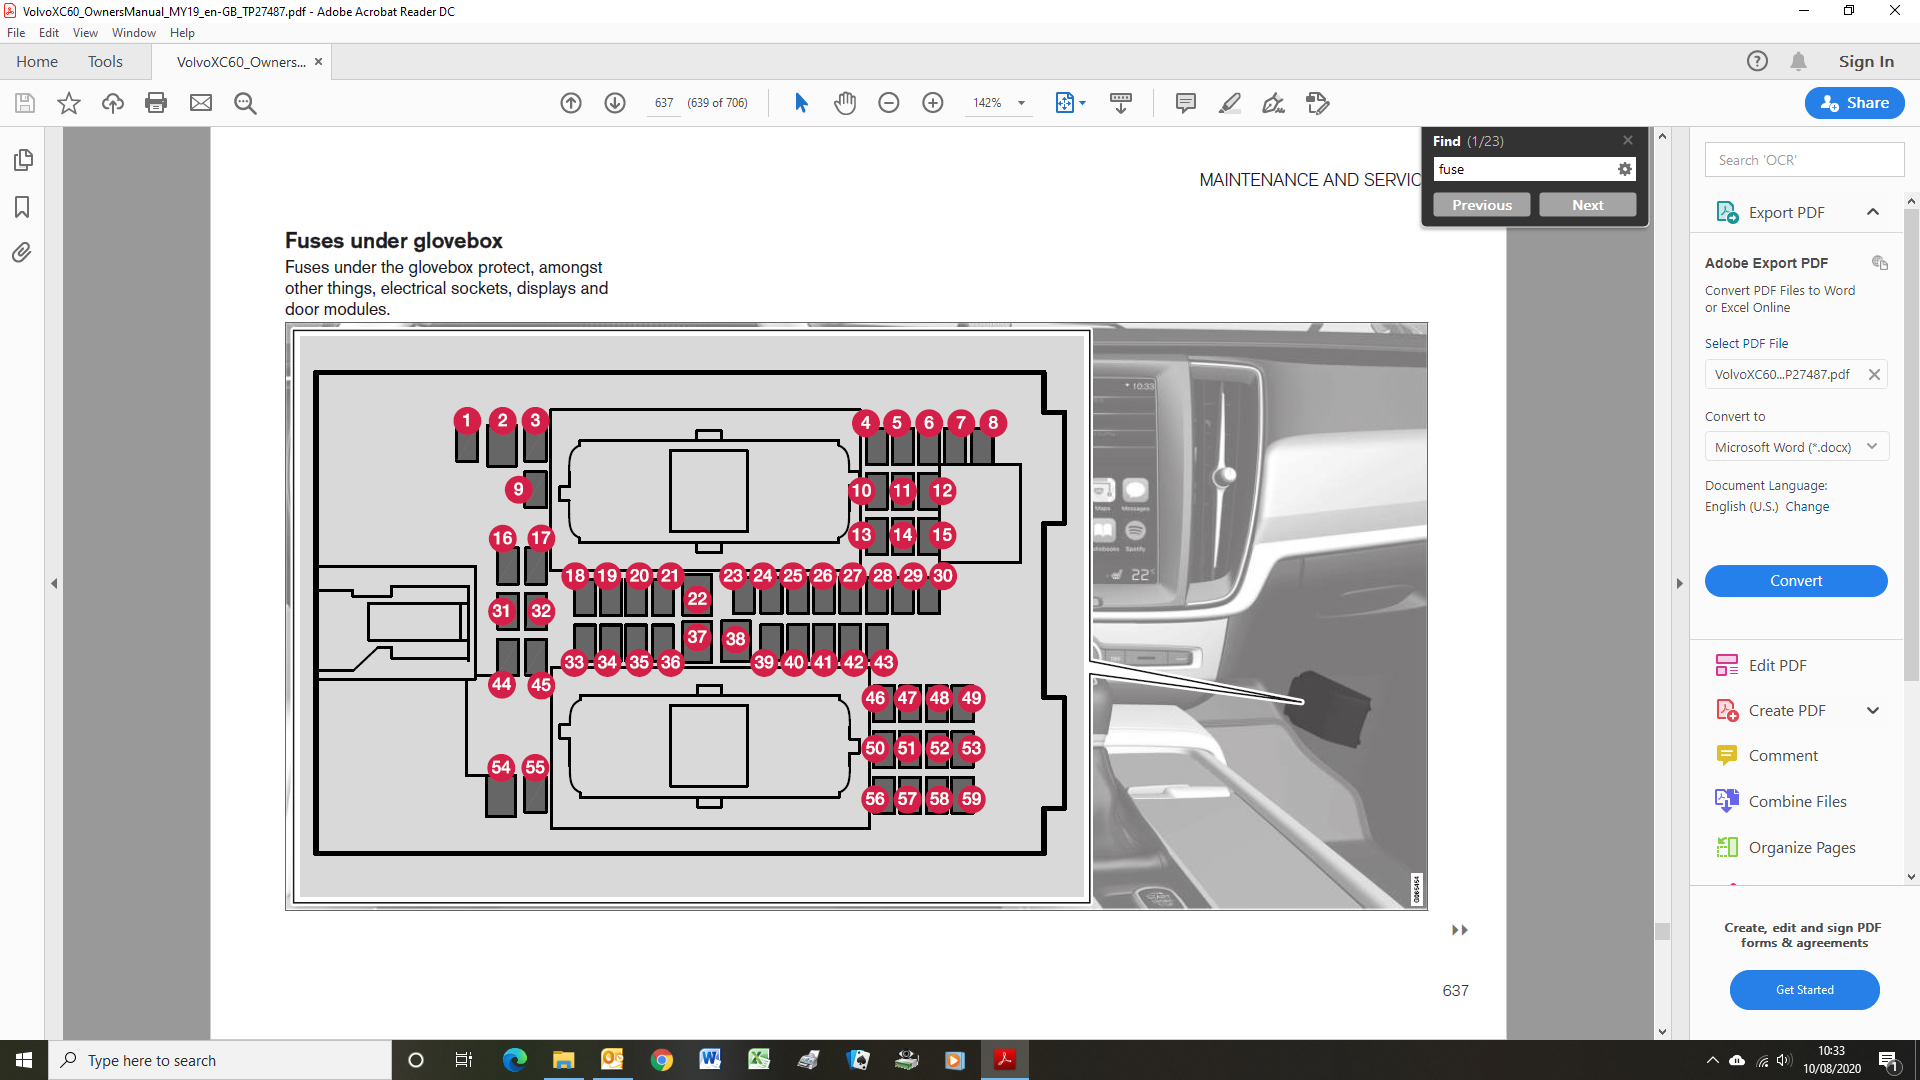Screen dimensions: 1920x1080
Task: Open Google Chrome from taskbar
Action: coord(661,1060)
